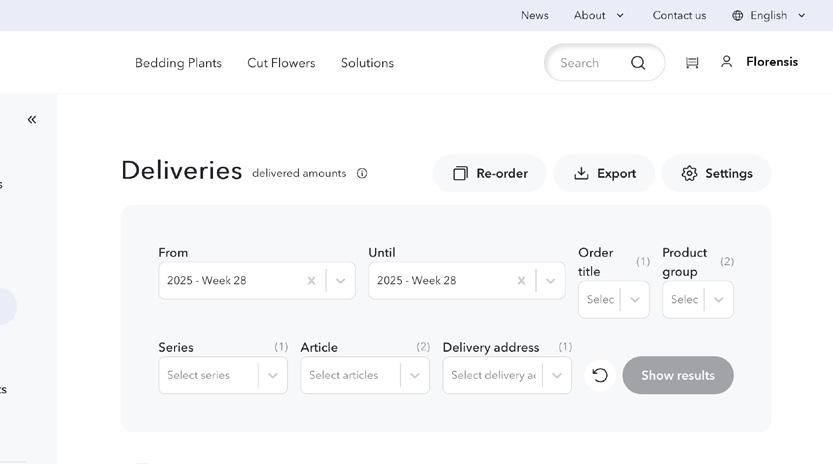Open the Florensis user account
833x464 pixels.
[760, 62]
